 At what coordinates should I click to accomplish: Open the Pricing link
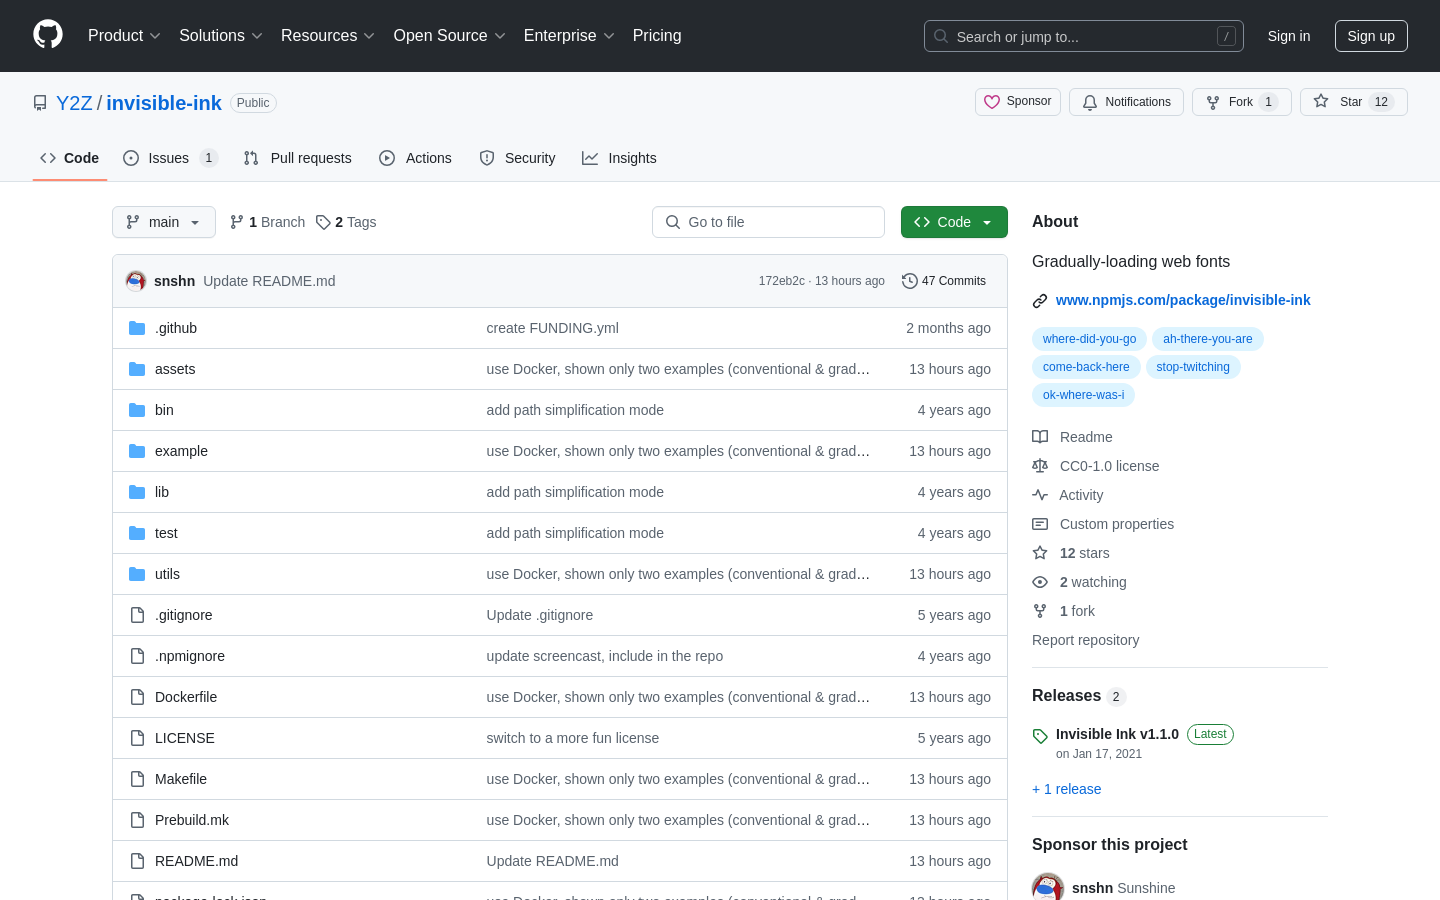[x=657, y=35]
